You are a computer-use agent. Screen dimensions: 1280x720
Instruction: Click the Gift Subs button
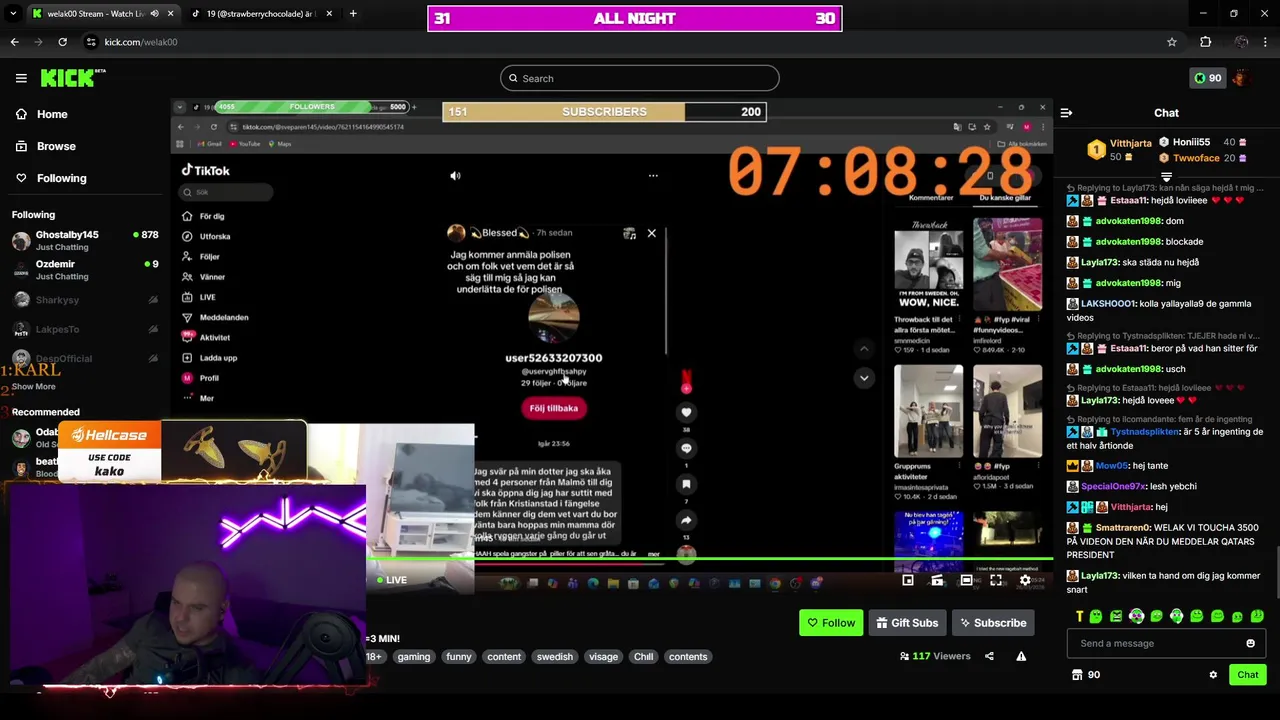[907, 623]
